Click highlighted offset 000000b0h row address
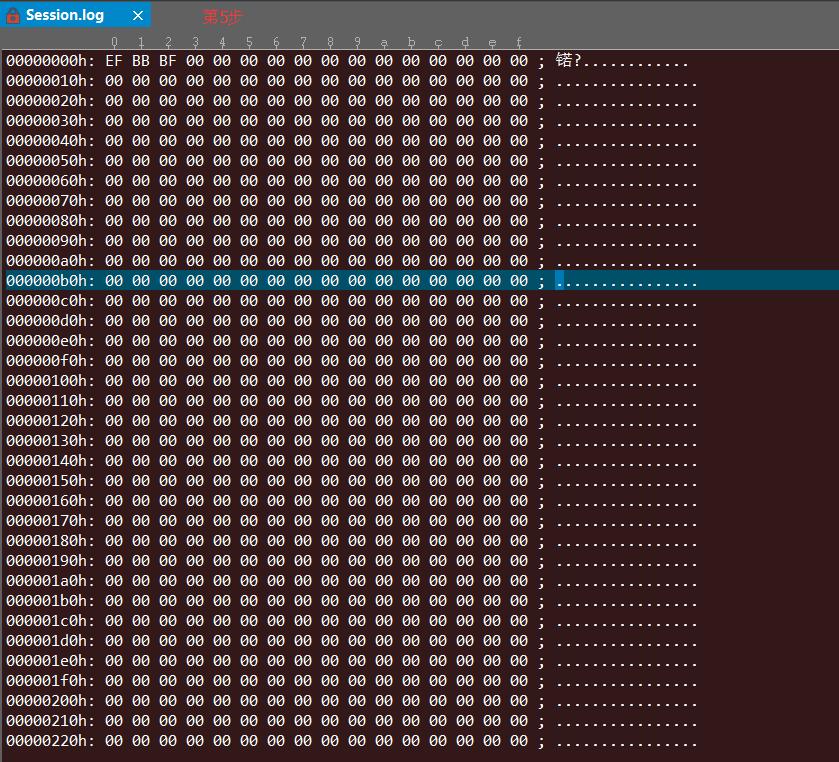This screenshot has width=839, height=762. point(50,280)
